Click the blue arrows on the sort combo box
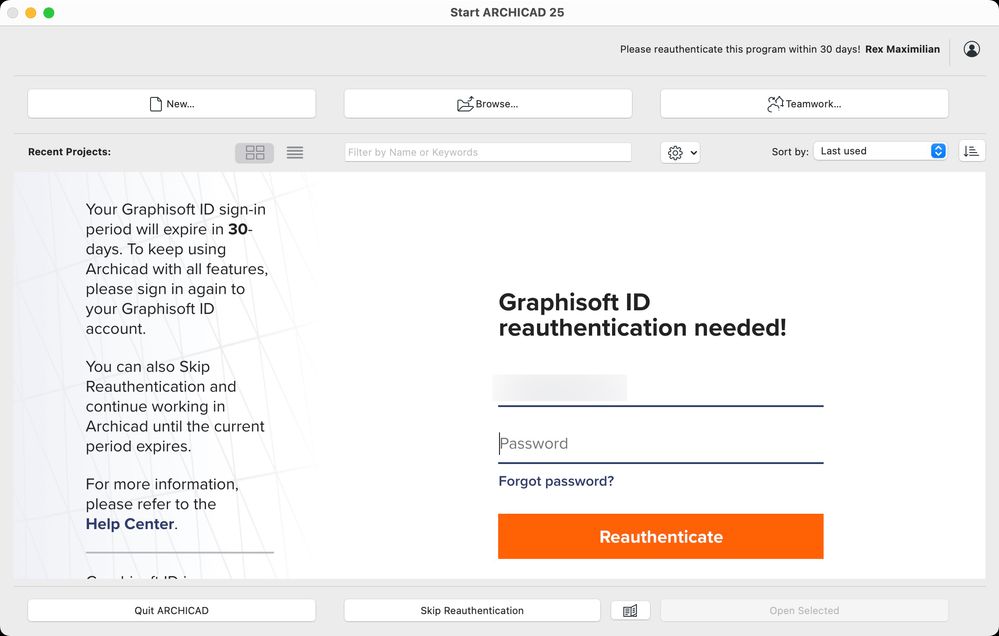The height and width of the screenshot is (636, 999). (x=938, y=149)
